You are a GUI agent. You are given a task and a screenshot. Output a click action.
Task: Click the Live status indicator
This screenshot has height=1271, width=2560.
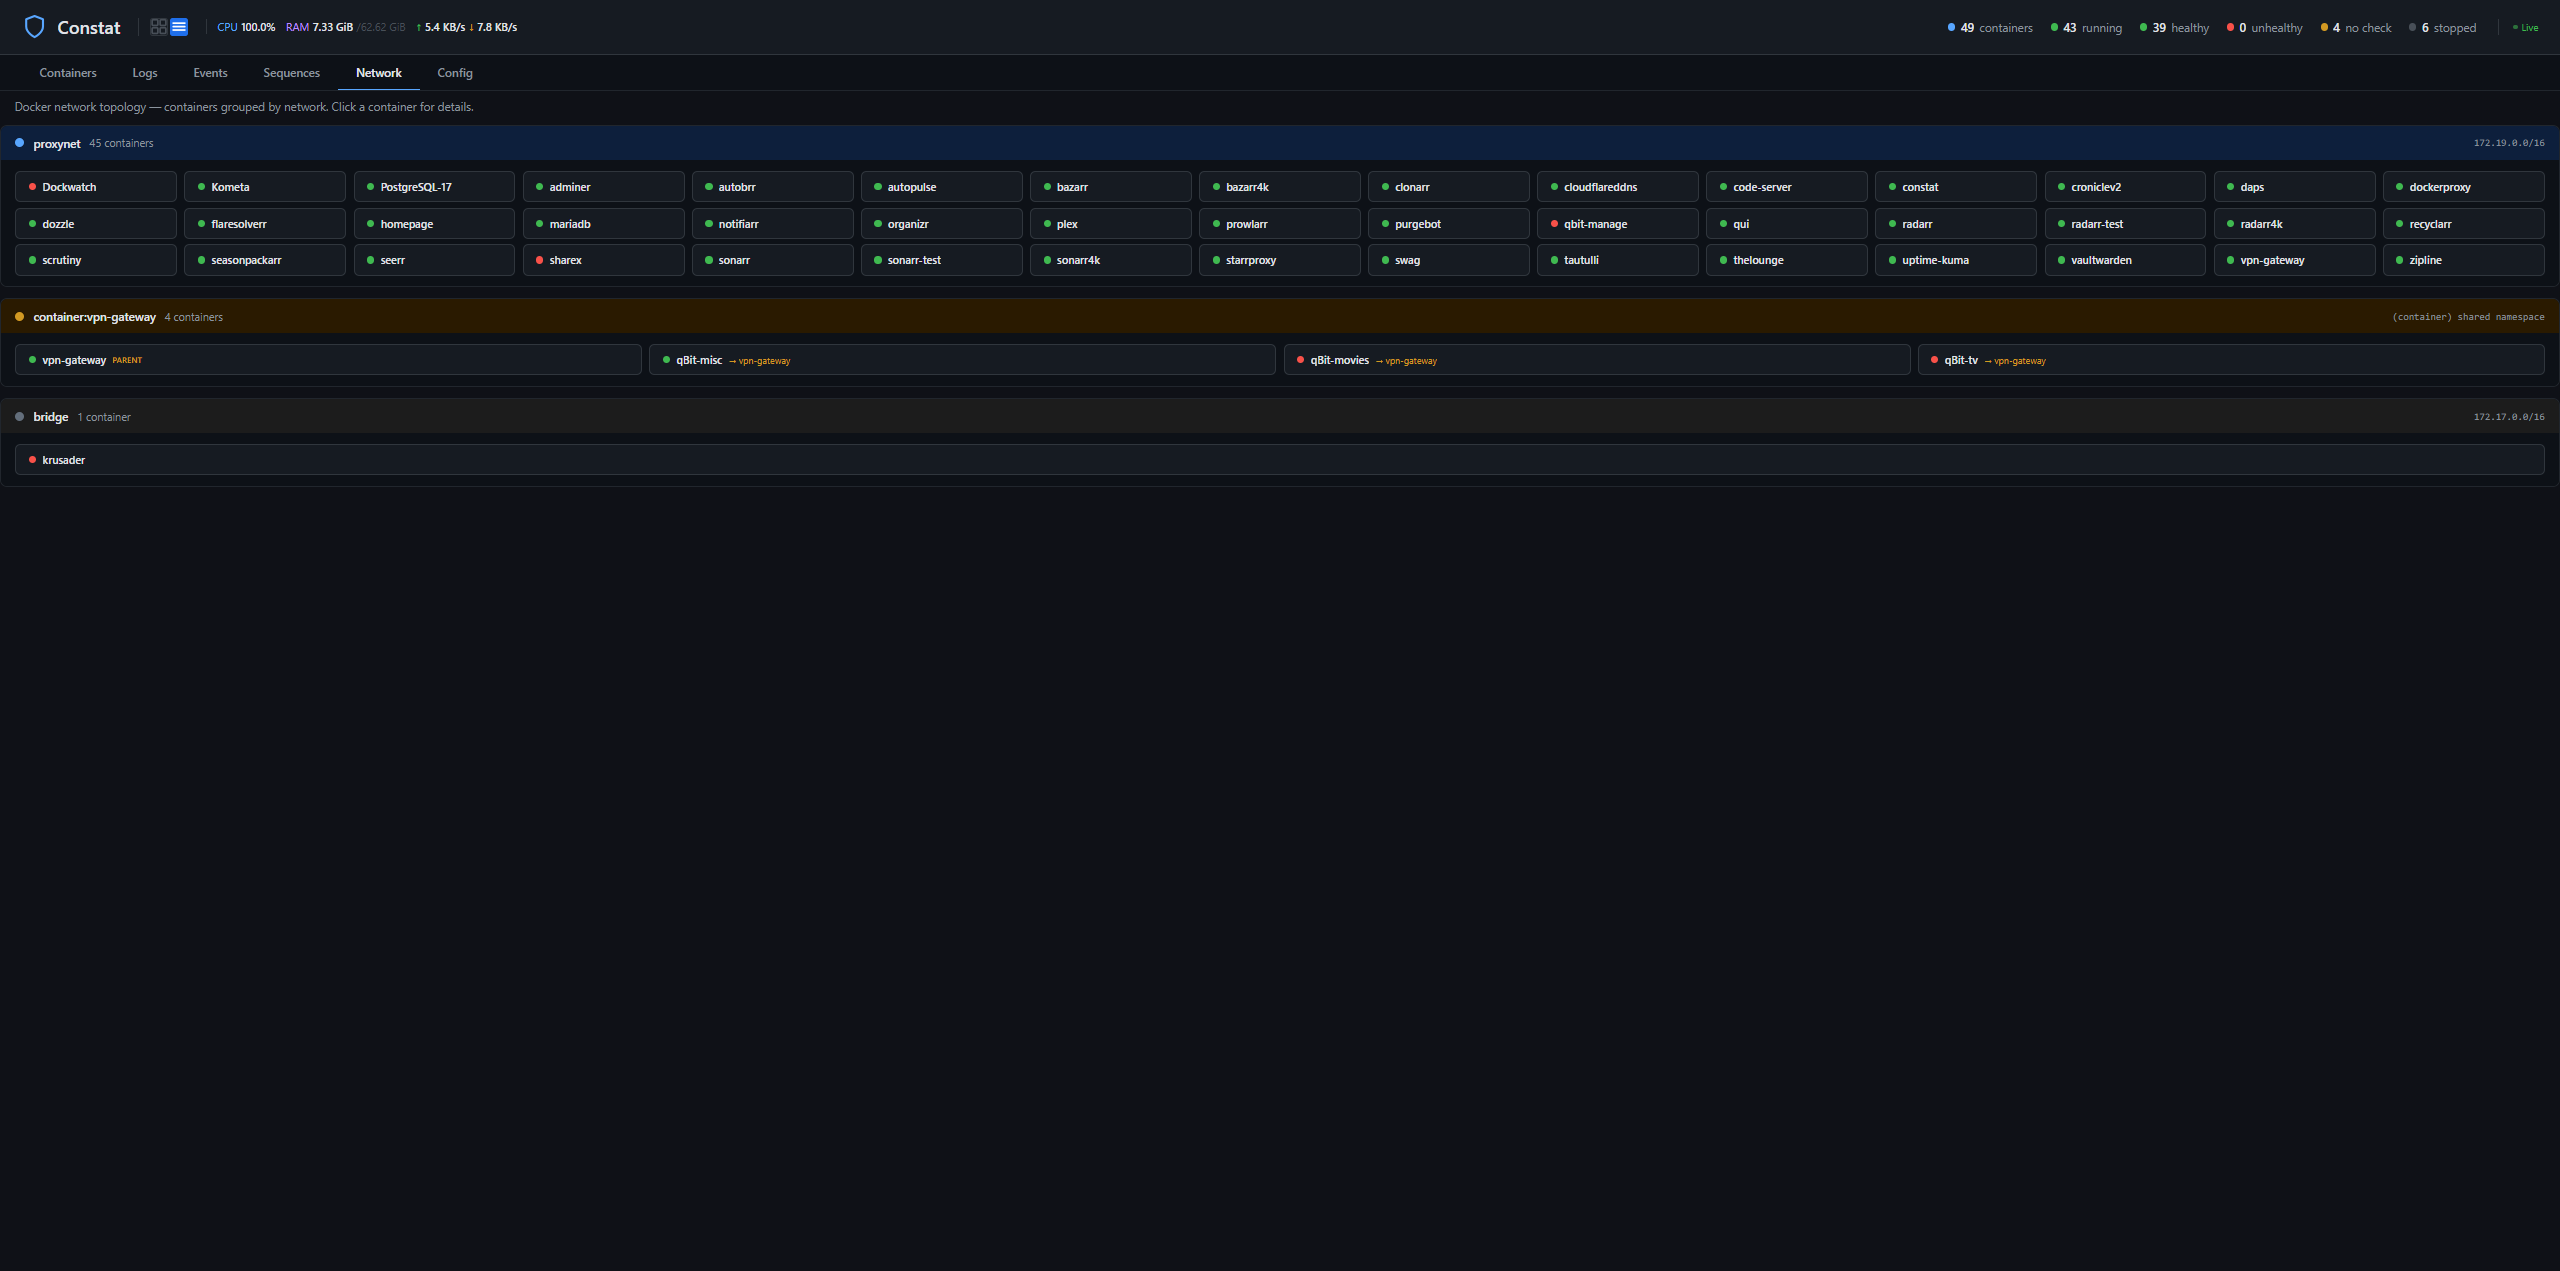click(x=2525, y=28)
